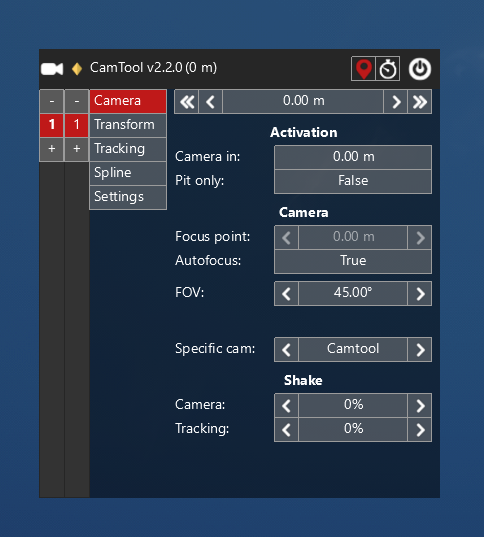484x537 pixels.
Task: Step position back with single left arrow
Action: click(x=211, y=102)
